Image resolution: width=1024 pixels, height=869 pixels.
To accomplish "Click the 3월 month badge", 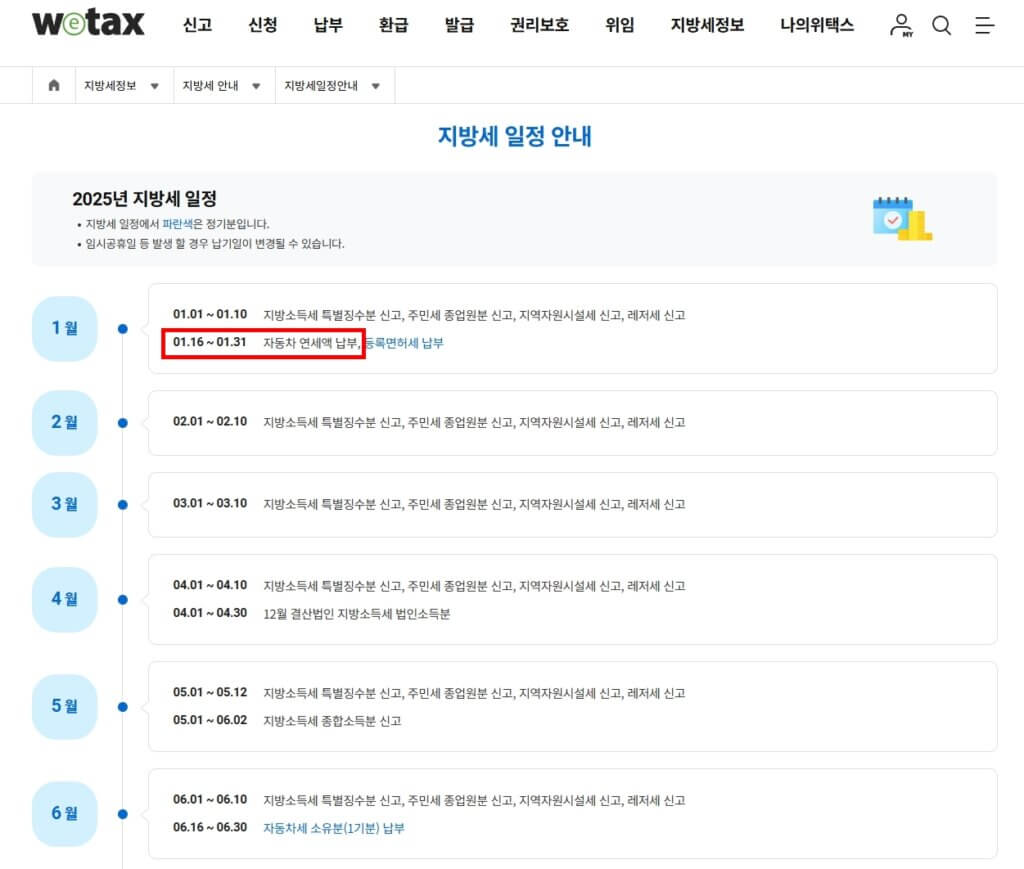I will click(65, 504).
